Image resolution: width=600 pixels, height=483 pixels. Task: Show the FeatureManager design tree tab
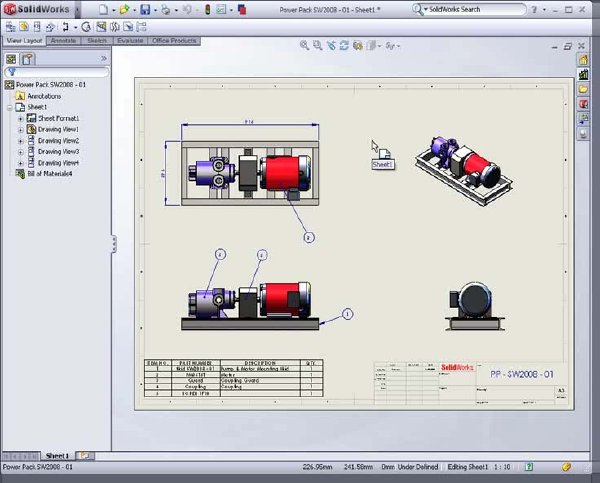coord(11,59)
